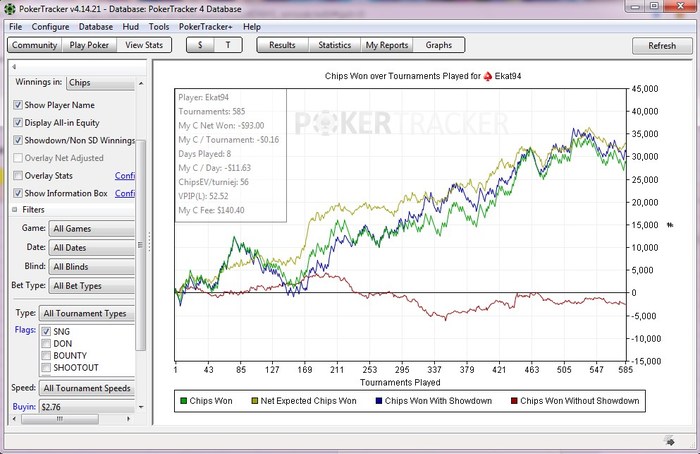Toggle Display All-in Equity checkbox
This screenshot has width=700, height=454.
pos(18,123)
